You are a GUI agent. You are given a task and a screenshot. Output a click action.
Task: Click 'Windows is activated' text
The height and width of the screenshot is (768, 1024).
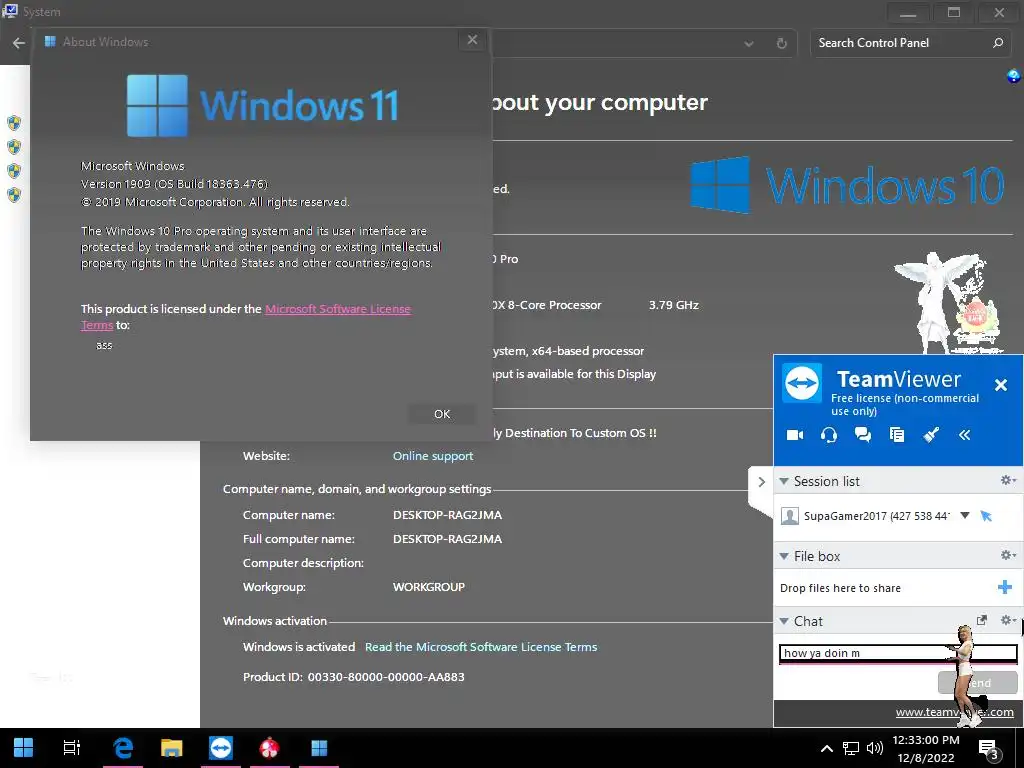click(298, 647)
